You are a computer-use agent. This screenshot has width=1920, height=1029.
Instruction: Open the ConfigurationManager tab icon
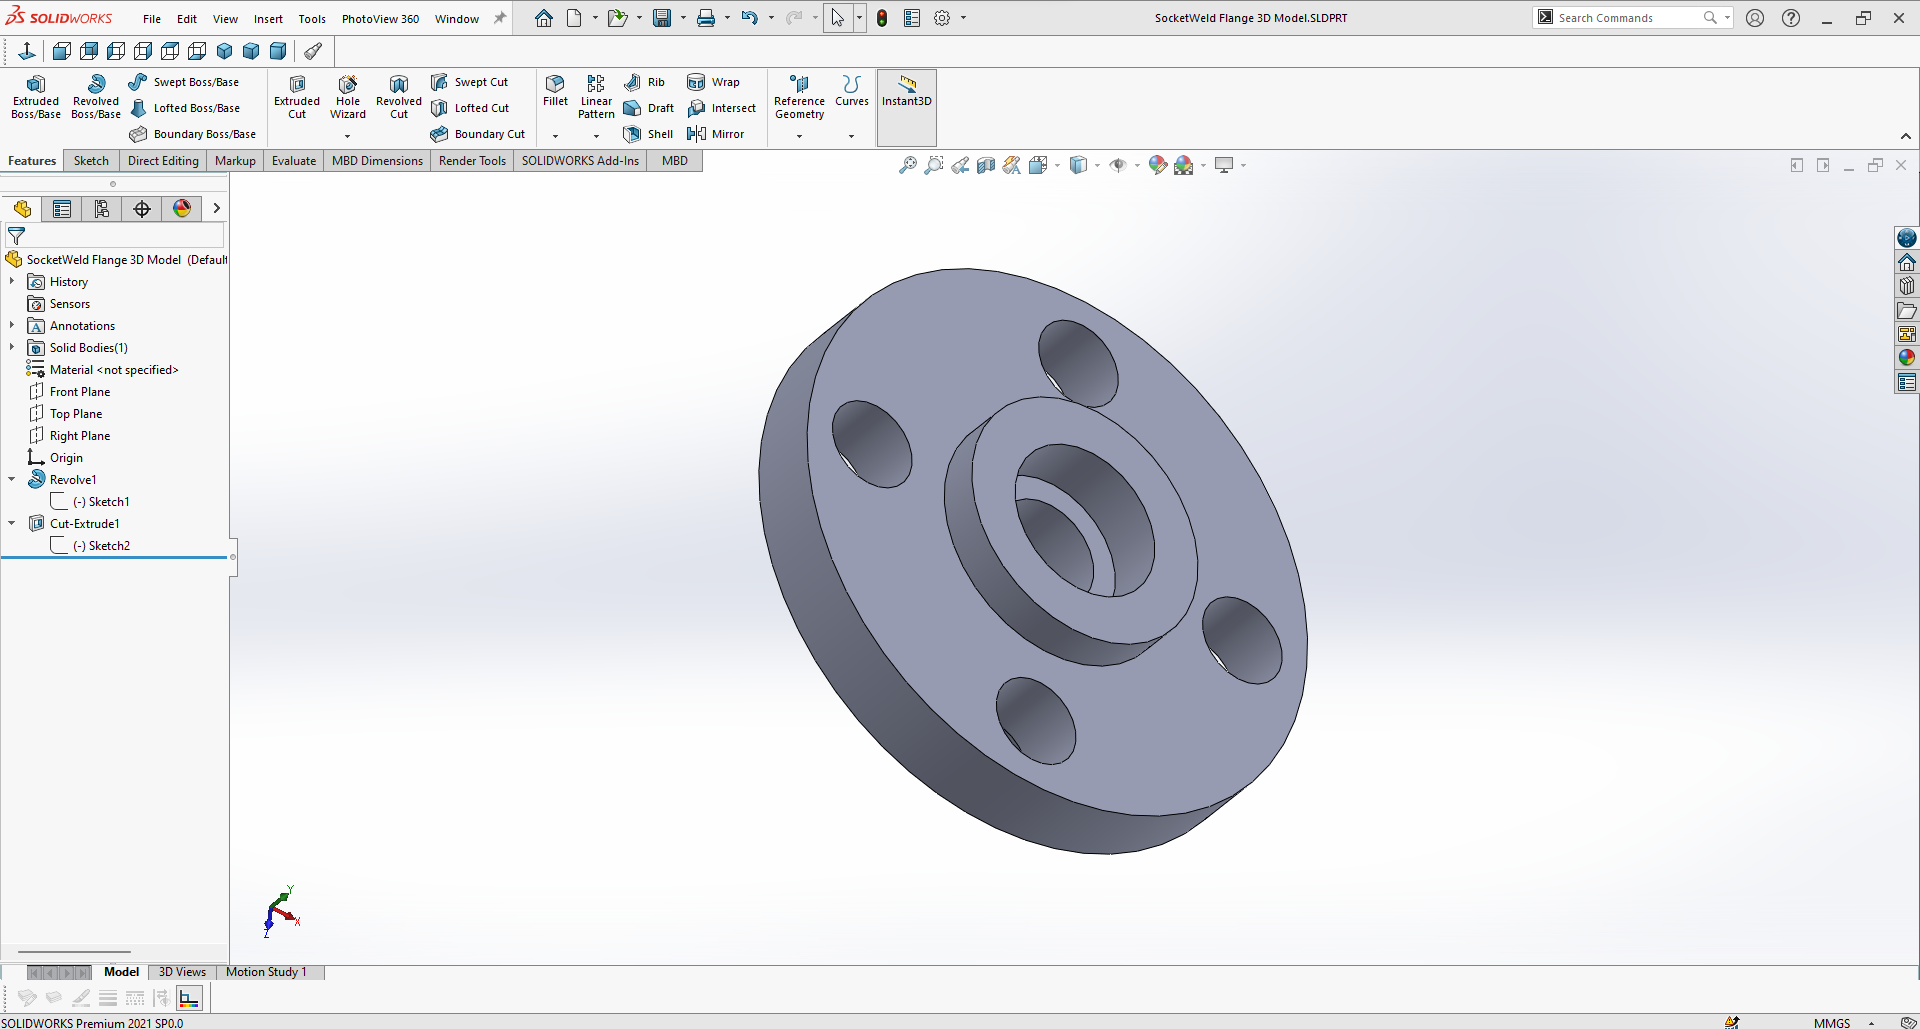point(102,208)
